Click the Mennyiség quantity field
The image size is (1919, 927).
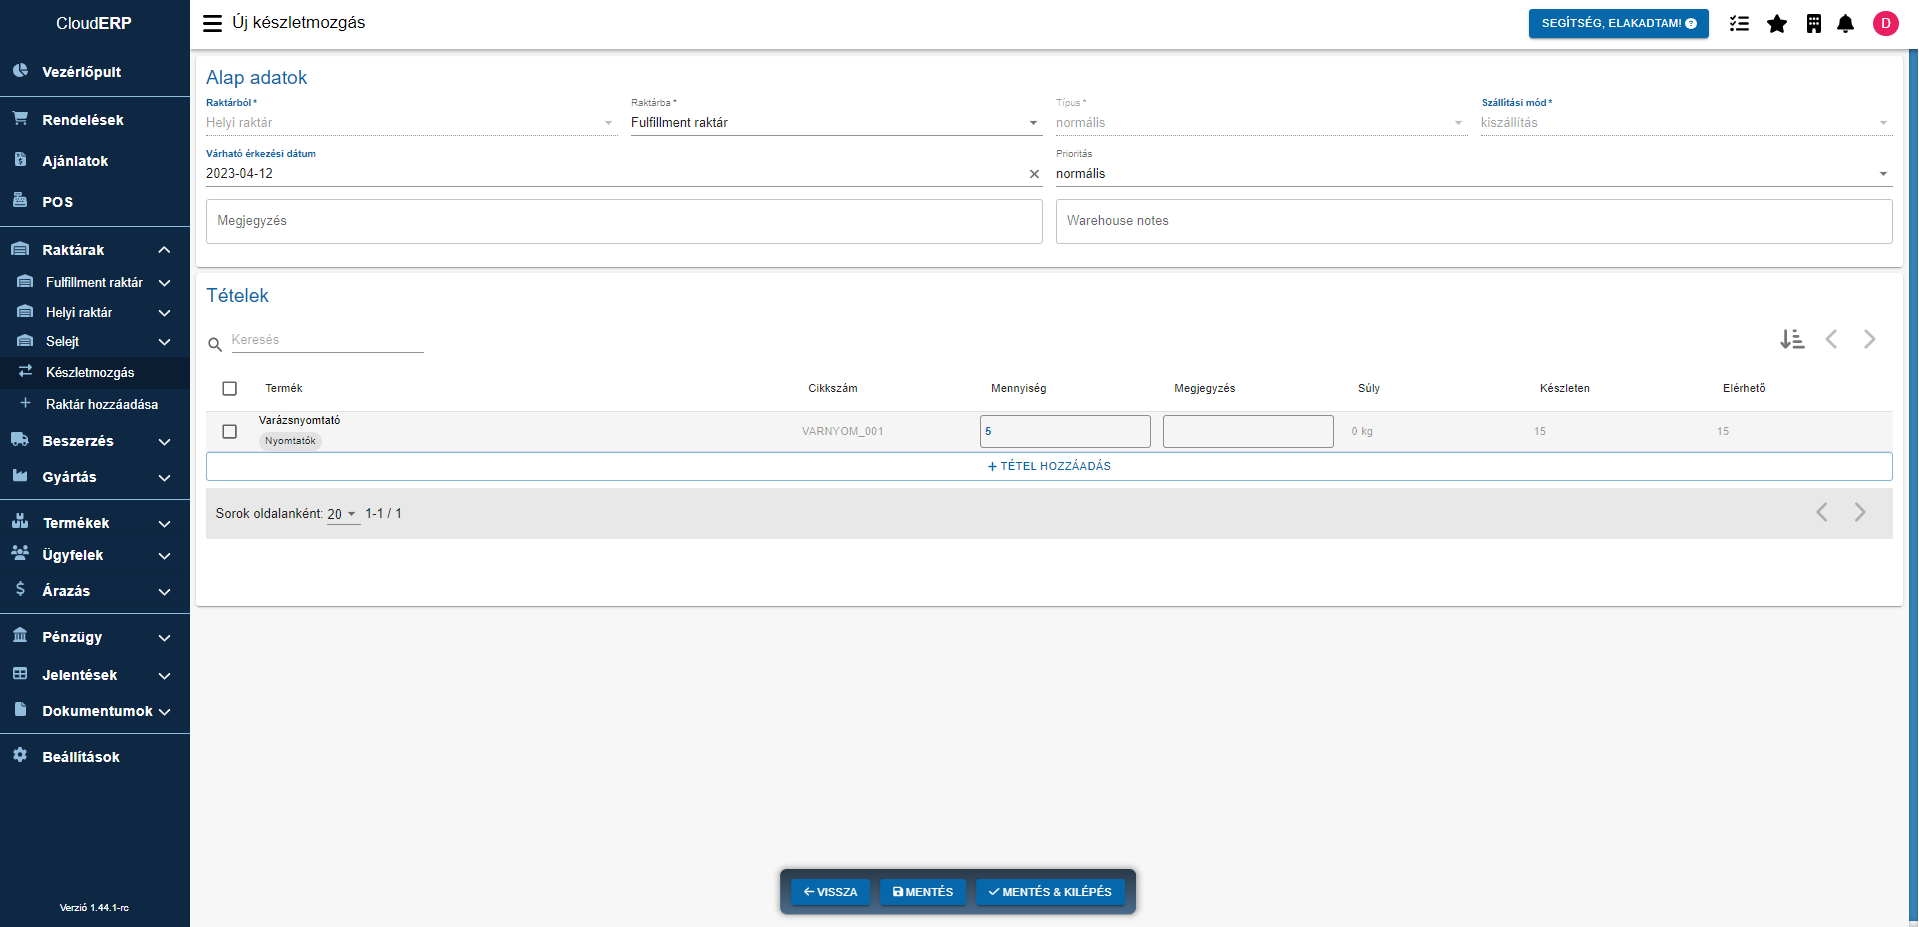[1065, 431]
